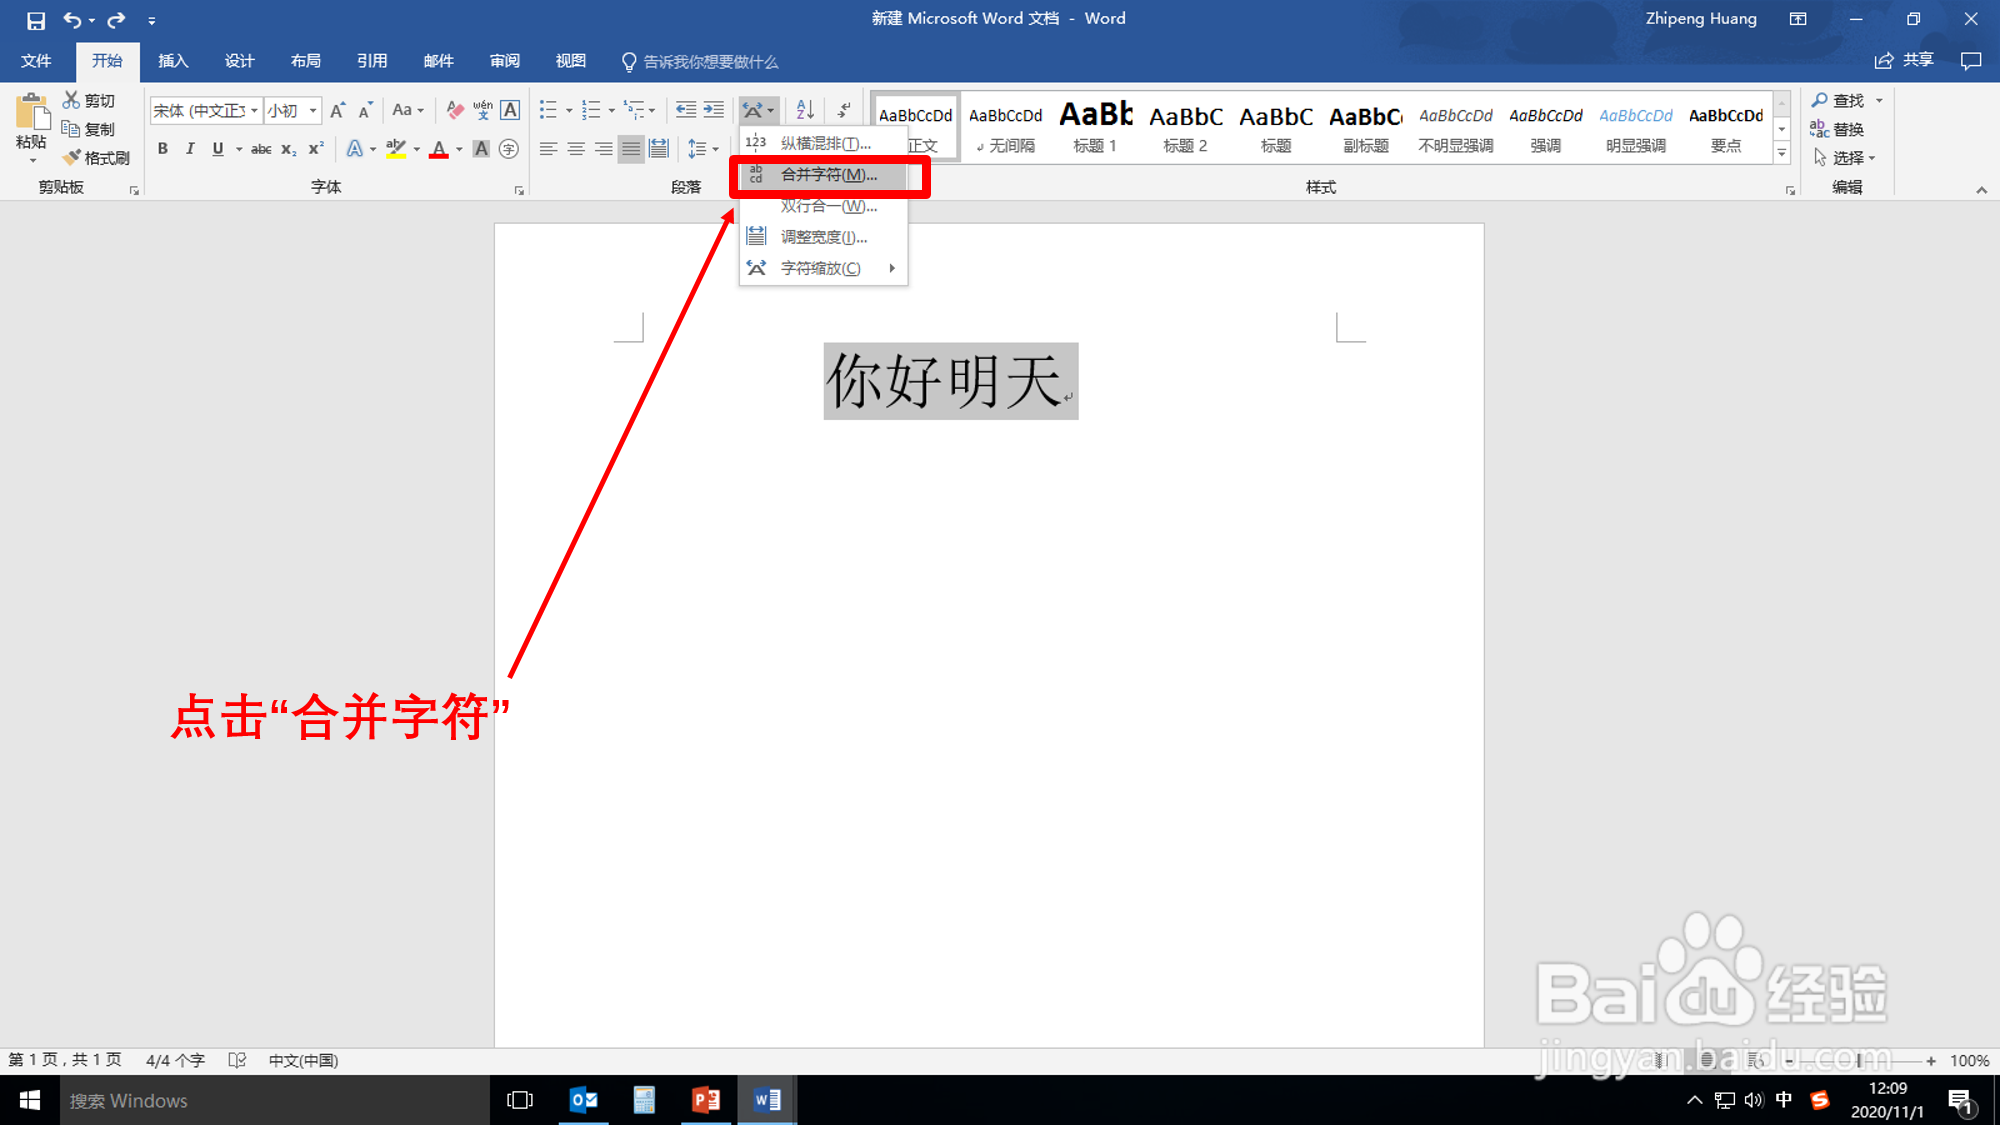
Task: Click the distributed alignment icon
Action: (659, 149)
